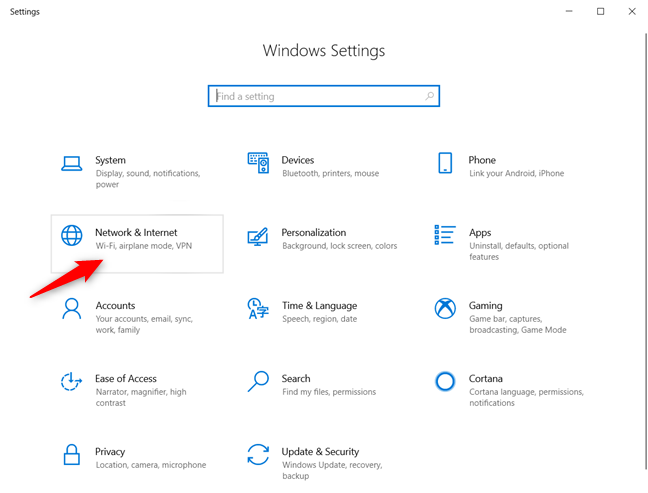
Task: Click the Privacy padlock icon
Action: [71, 455]
